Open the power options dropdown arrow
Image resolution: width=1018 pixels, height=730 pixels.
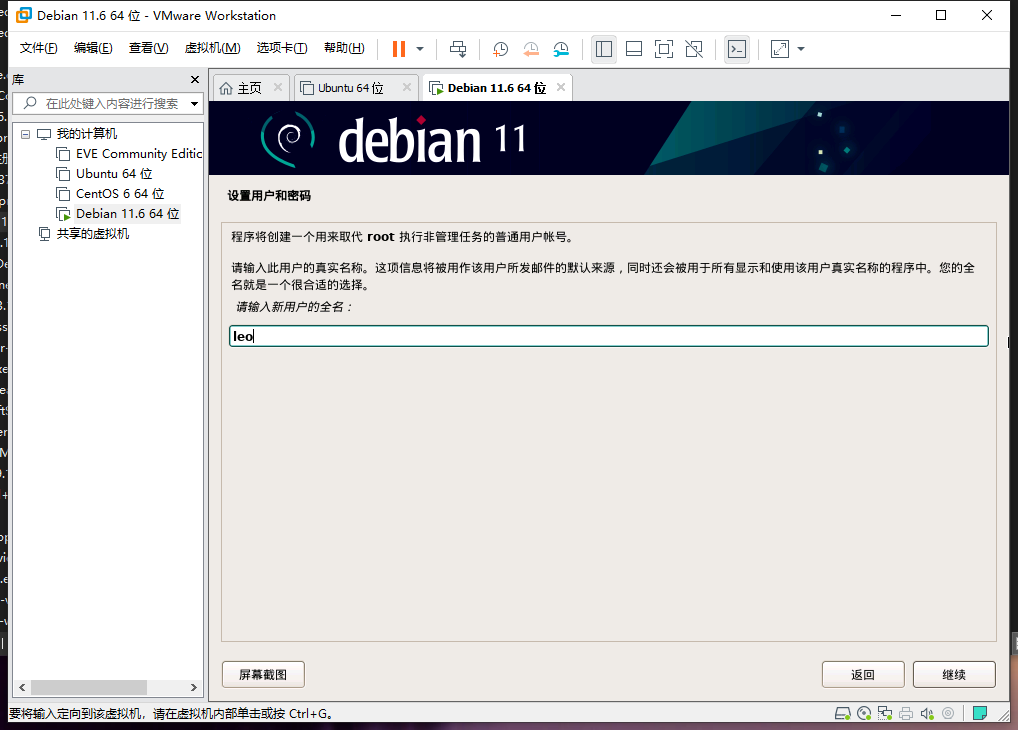pos(420,49)
